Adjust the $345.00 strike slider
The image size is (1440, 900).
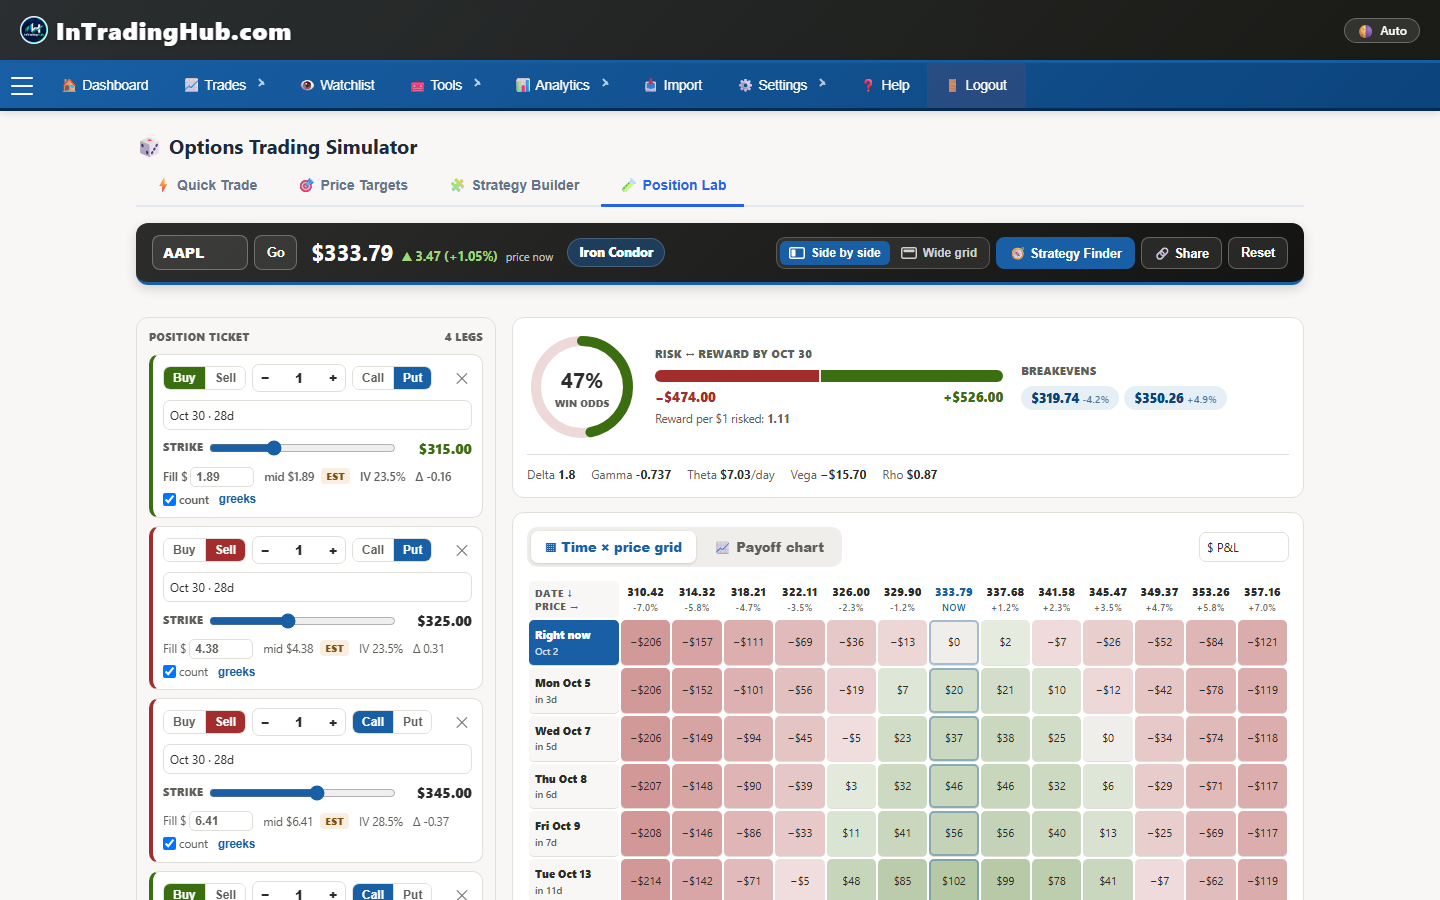click(x=302, y=793)
